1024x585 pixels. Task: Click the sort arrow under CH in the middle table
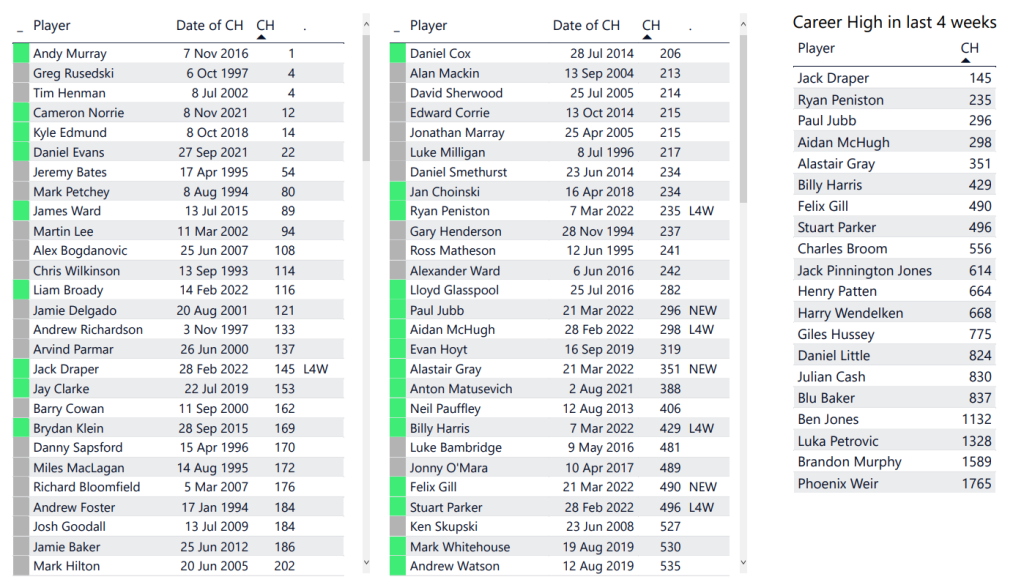648,37
